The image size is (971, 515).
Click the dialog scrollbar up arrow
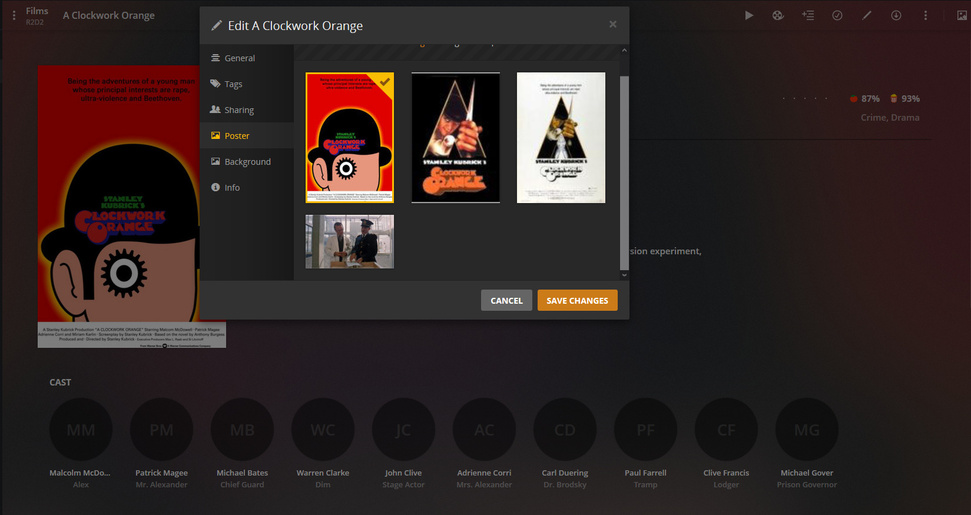click(624, 50)
